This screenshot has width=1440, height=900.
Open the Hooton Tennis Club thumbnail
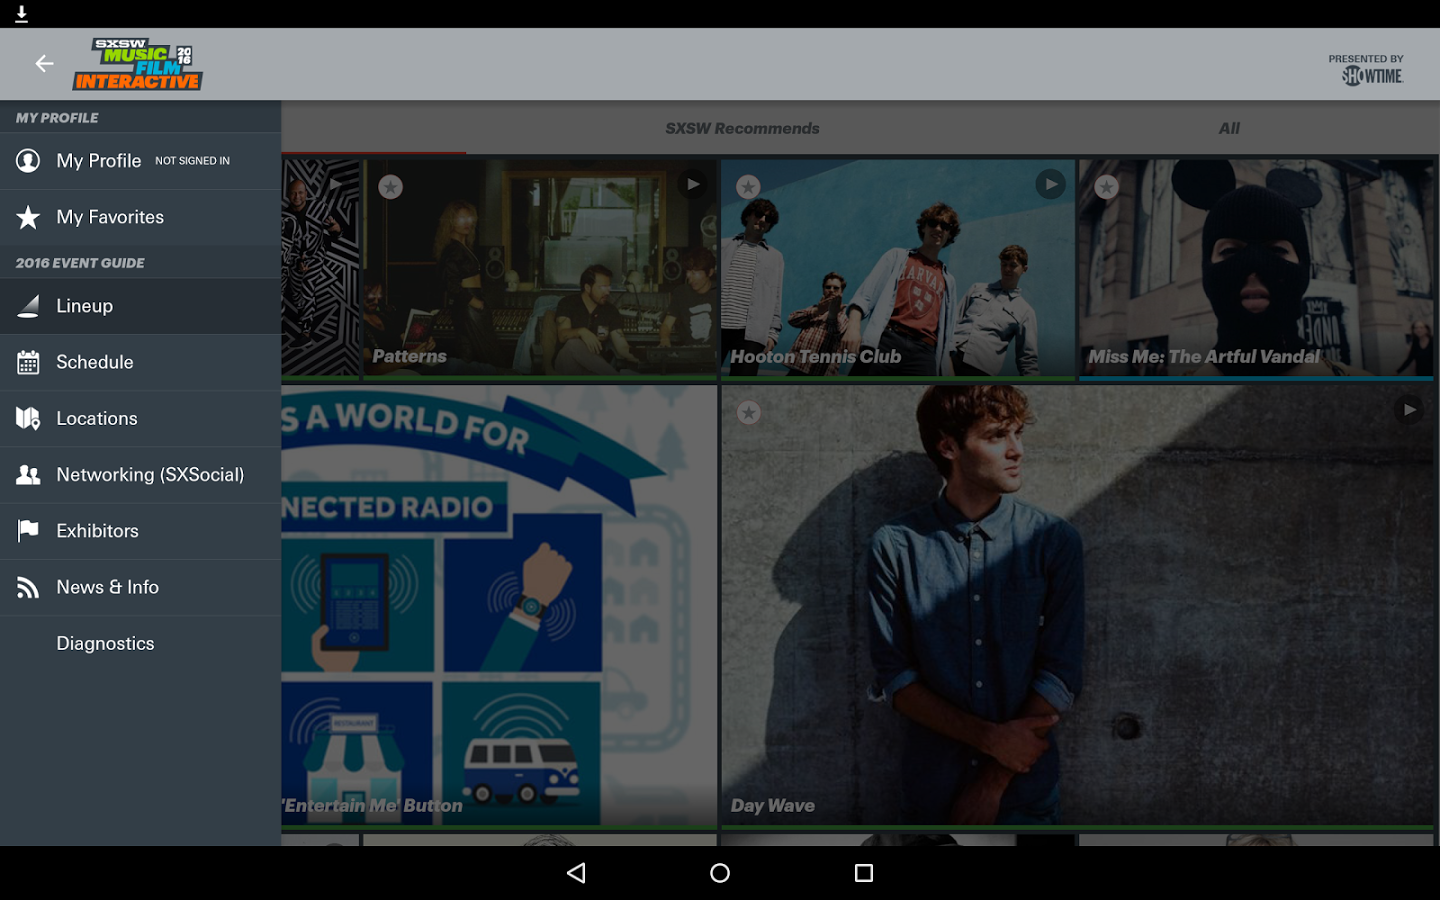[897, 268]
